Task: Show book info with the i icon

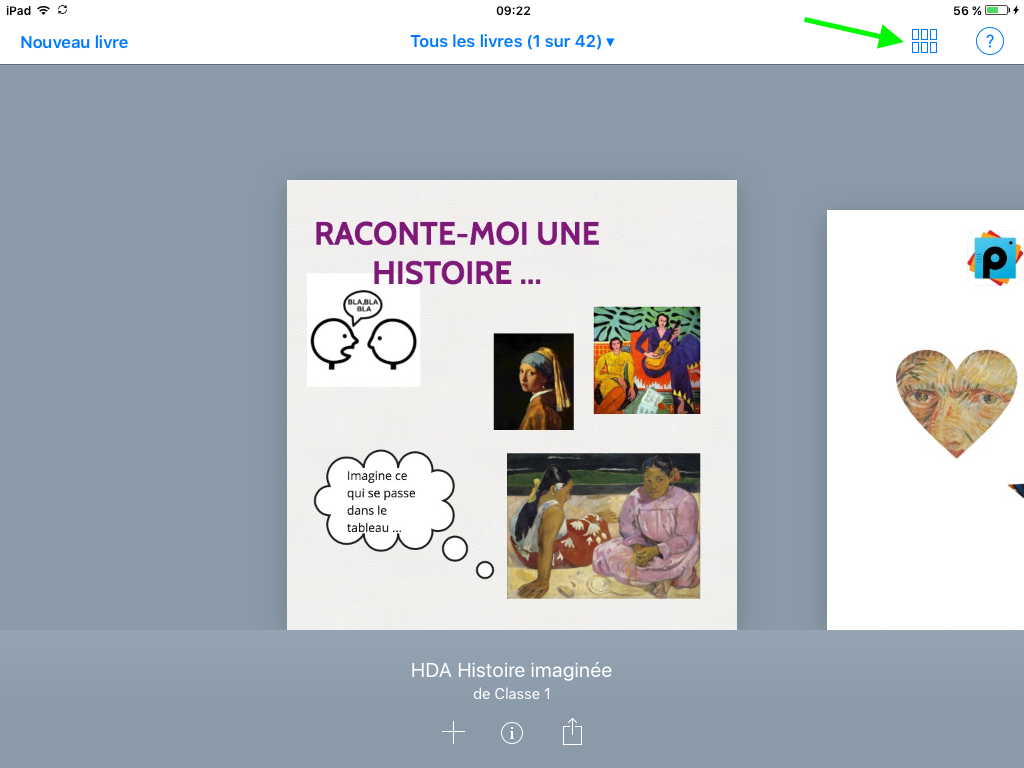Action: point(511,733)
